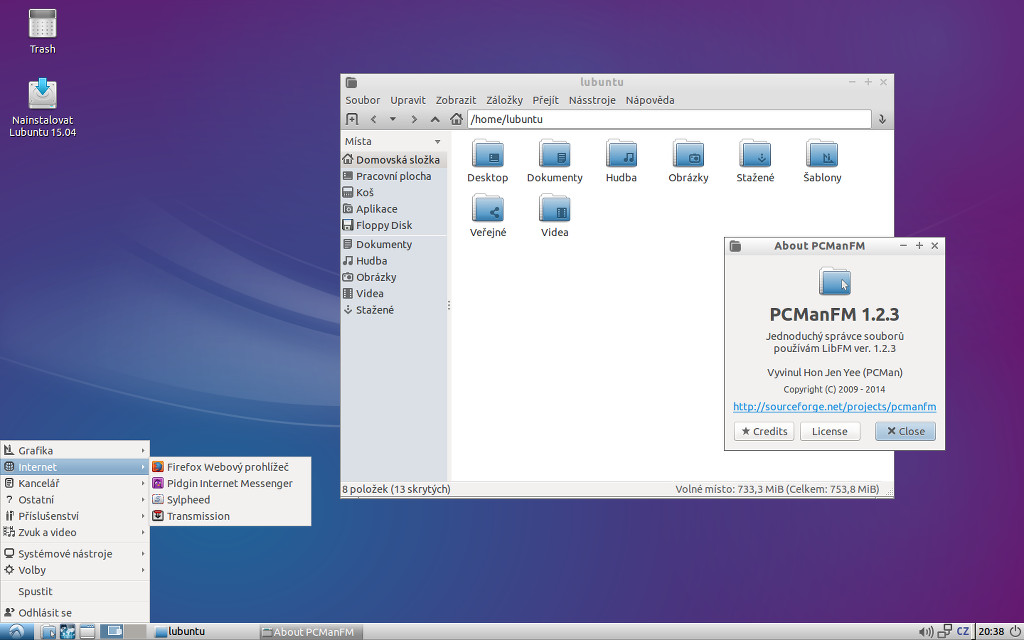
Task: Launch Sylpheed from the Internet submenu
Action: (231, 499)
